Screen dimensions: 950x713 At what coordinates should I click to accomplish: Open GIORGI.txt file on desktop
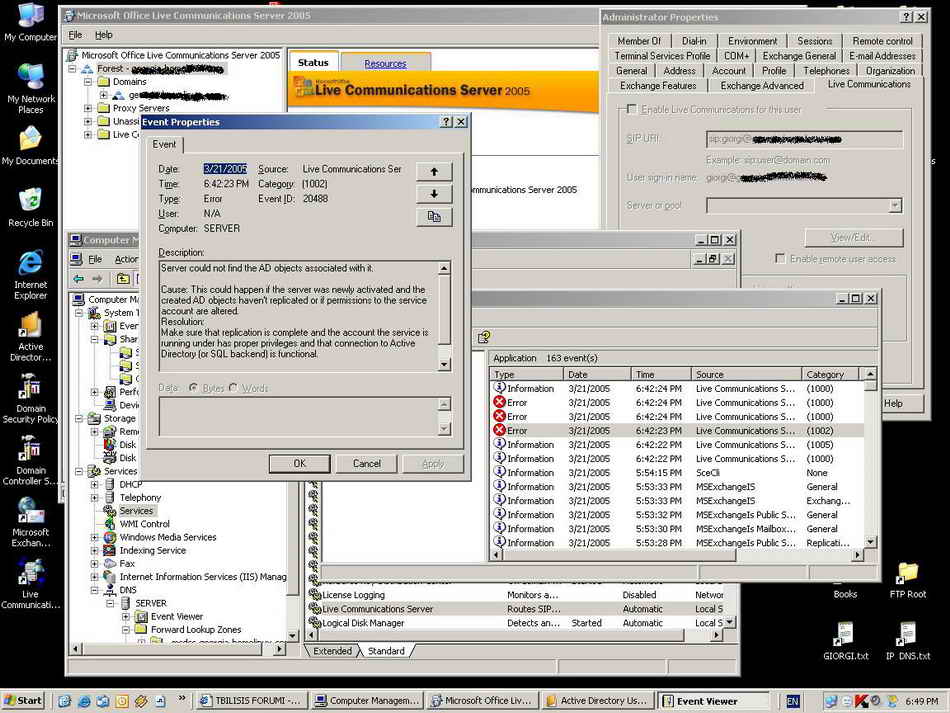point(845,642)
